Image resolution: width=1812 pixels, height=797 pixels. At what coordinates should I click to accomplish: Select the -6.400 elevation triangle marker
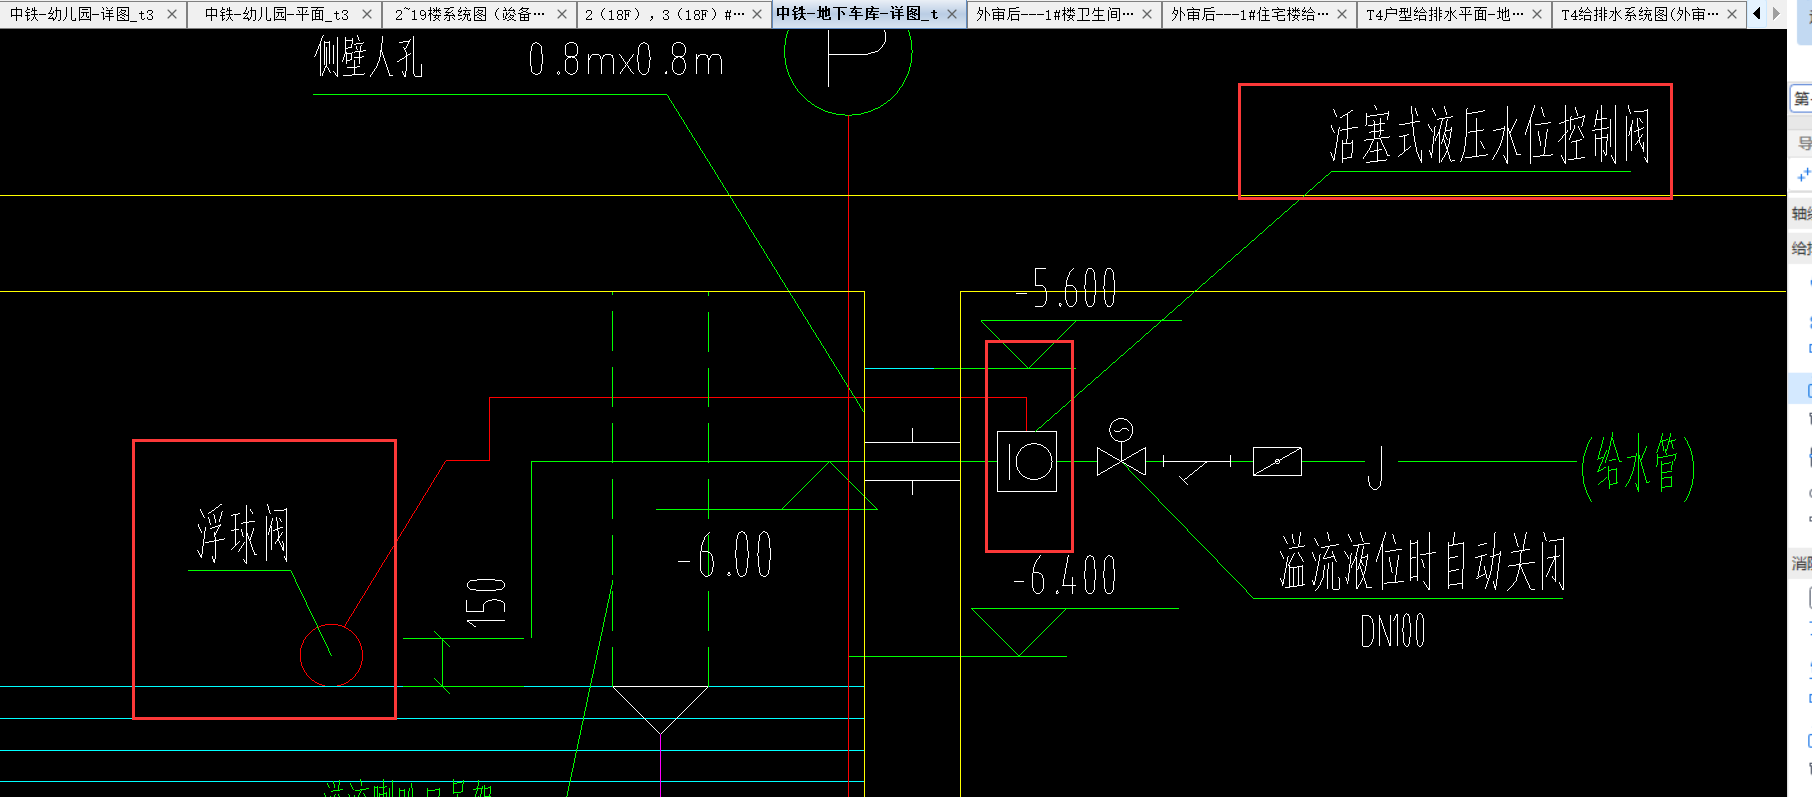click(x=1019, y=632)
